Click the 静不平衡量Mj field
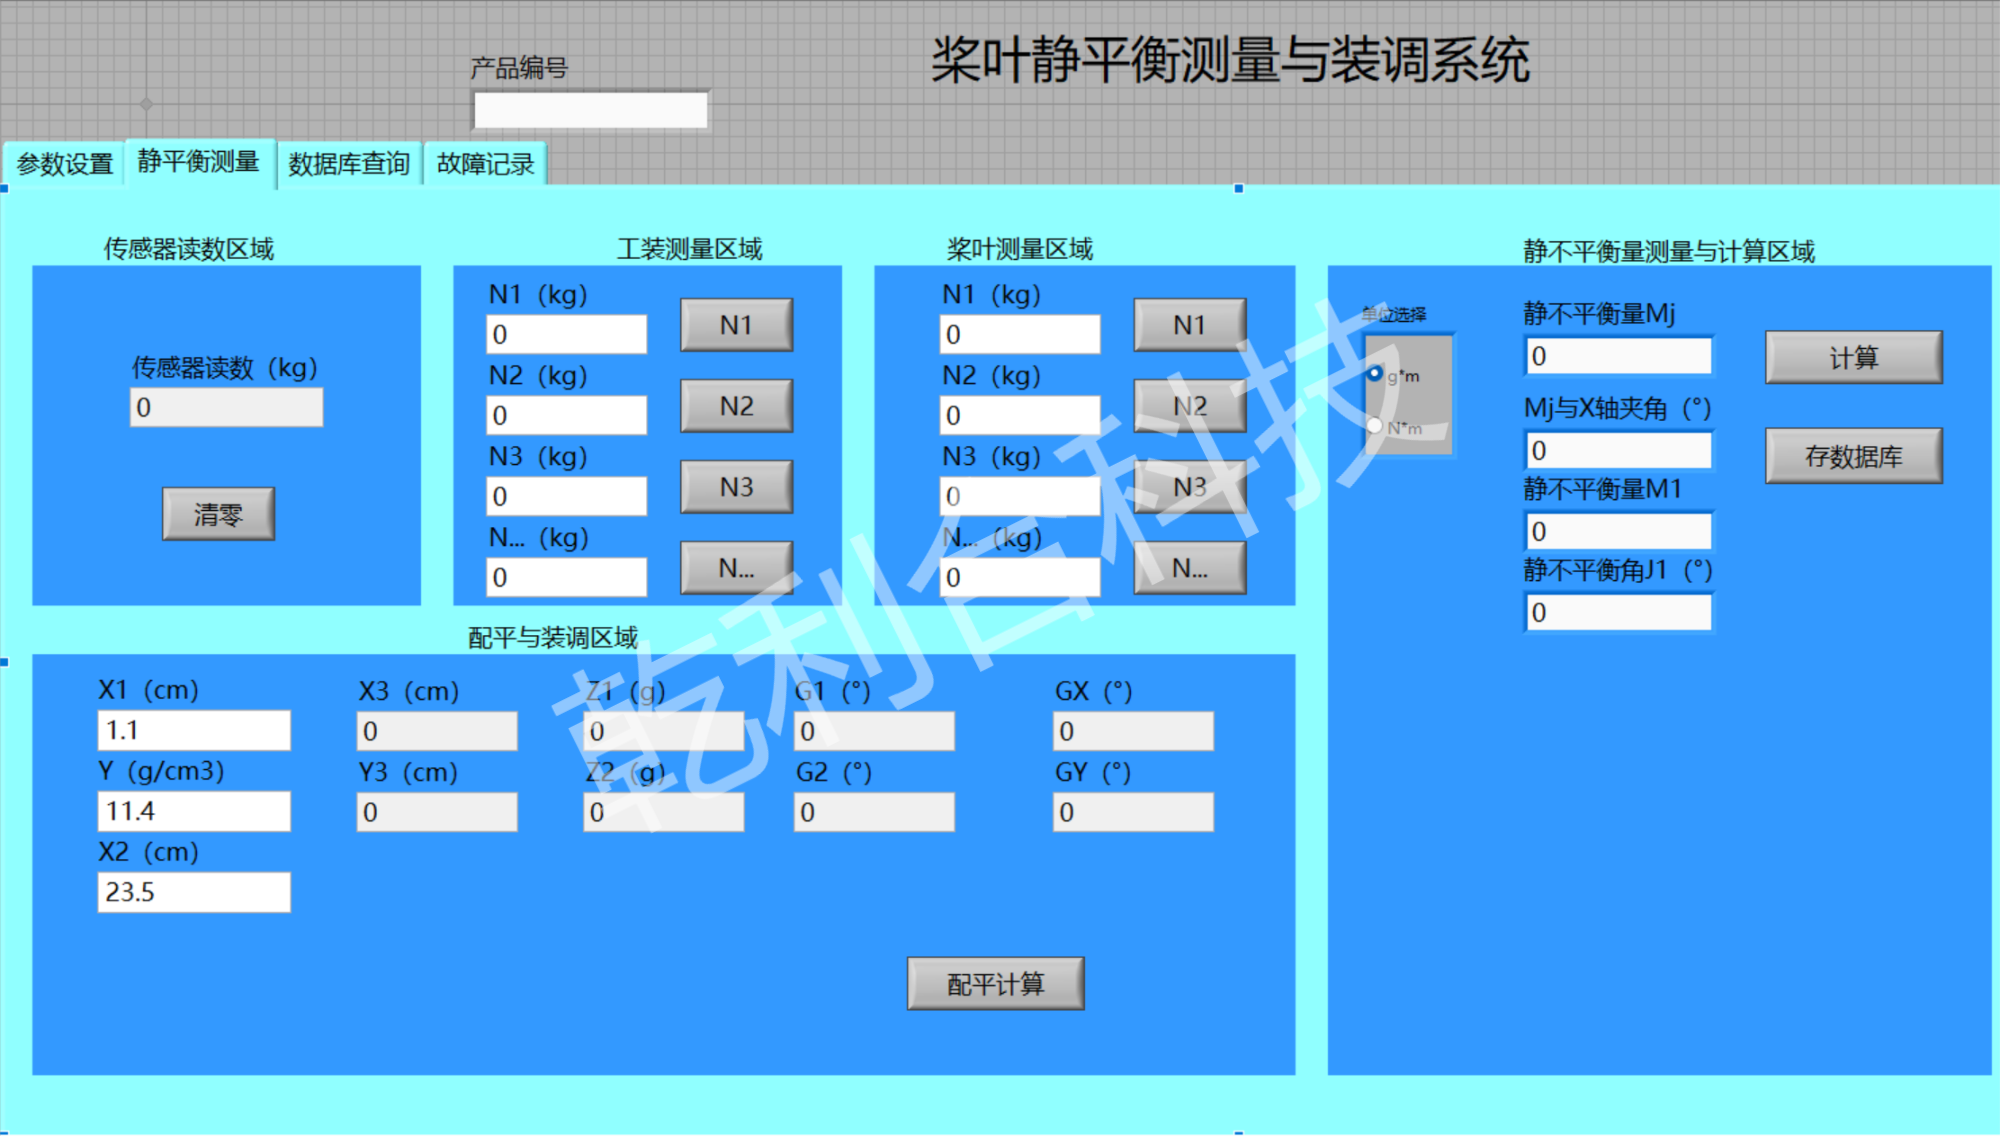The height and width of the screenshot is (1136, 2000). 1618,356
